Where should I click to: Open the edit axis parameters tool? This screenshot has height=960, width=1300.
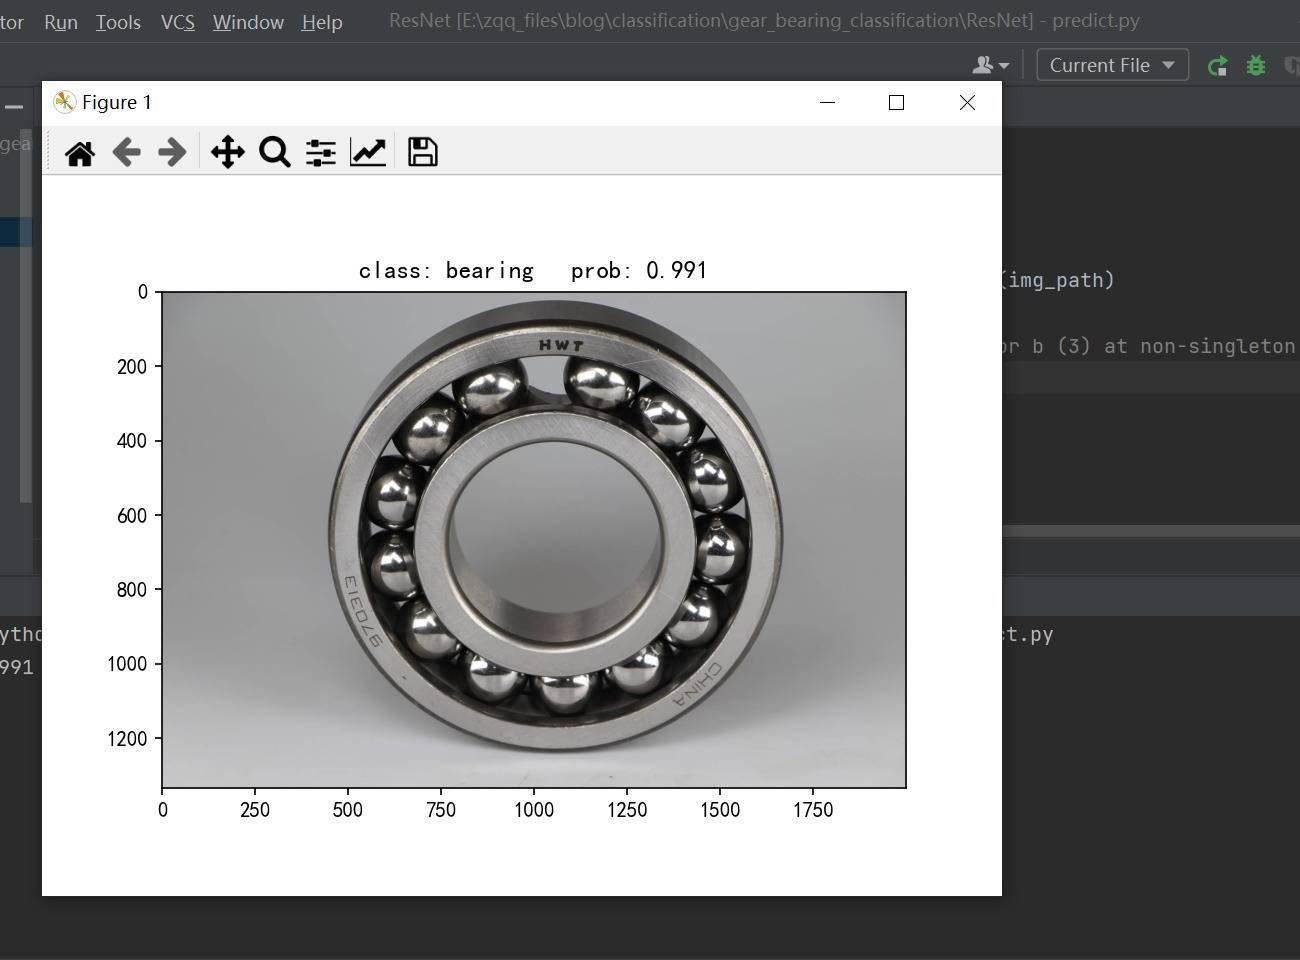(x=368, y=153)
